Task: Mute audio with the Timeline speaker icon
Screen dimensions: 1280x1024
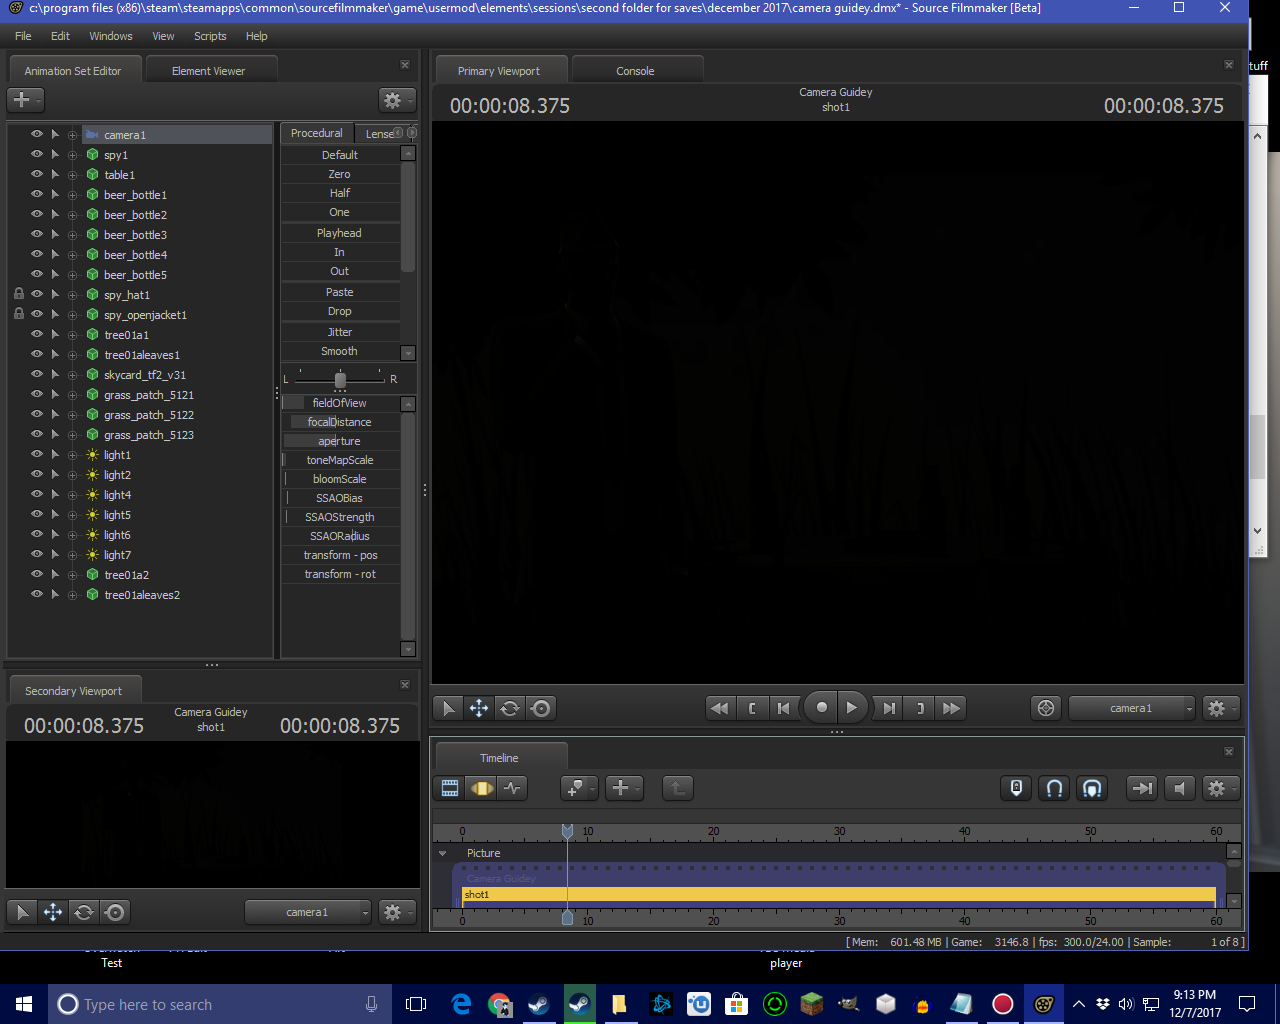Action: (x=1179, y=788)
